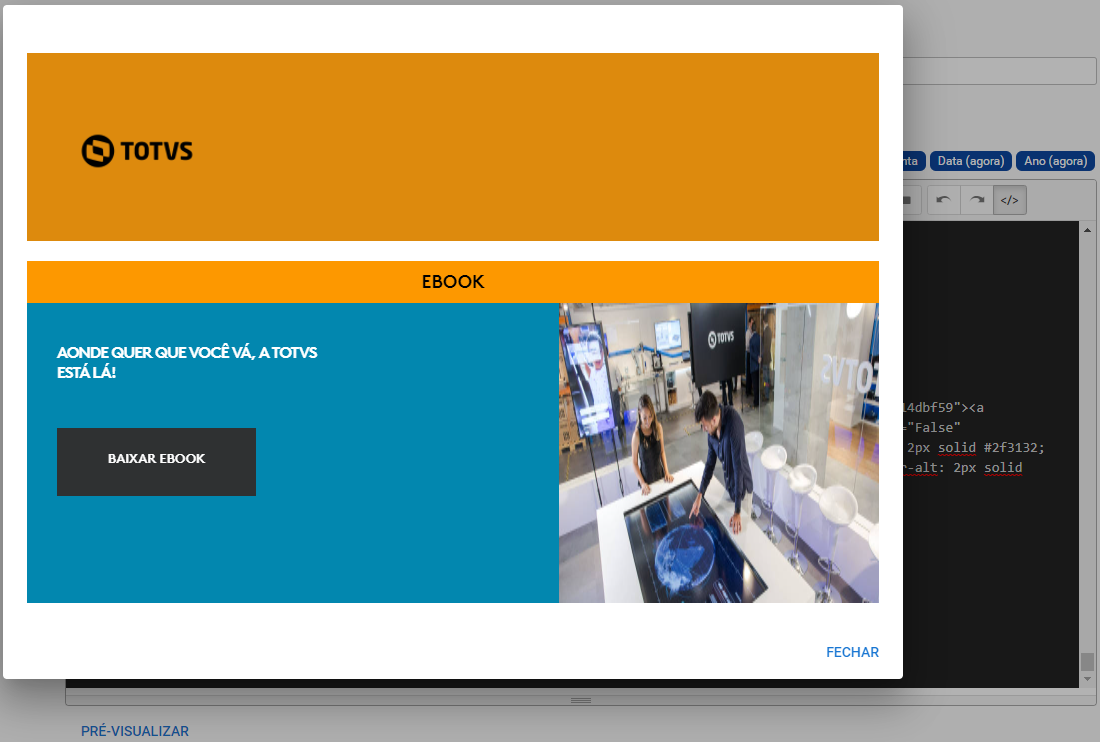Redo the edit in the editor toolbar

977,200
